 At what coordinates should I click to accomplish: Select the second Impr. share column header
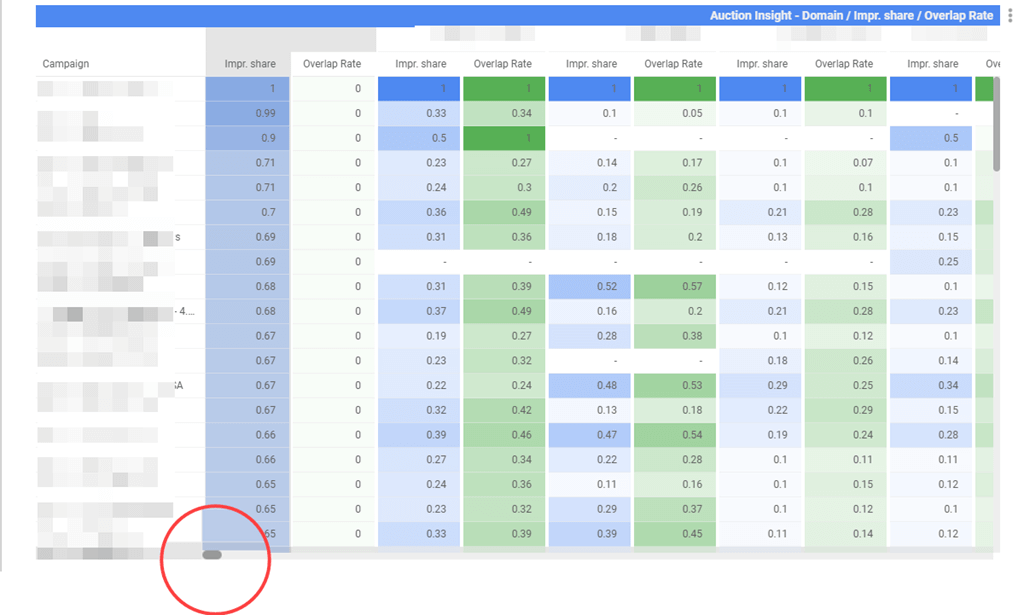coord(420,64)
